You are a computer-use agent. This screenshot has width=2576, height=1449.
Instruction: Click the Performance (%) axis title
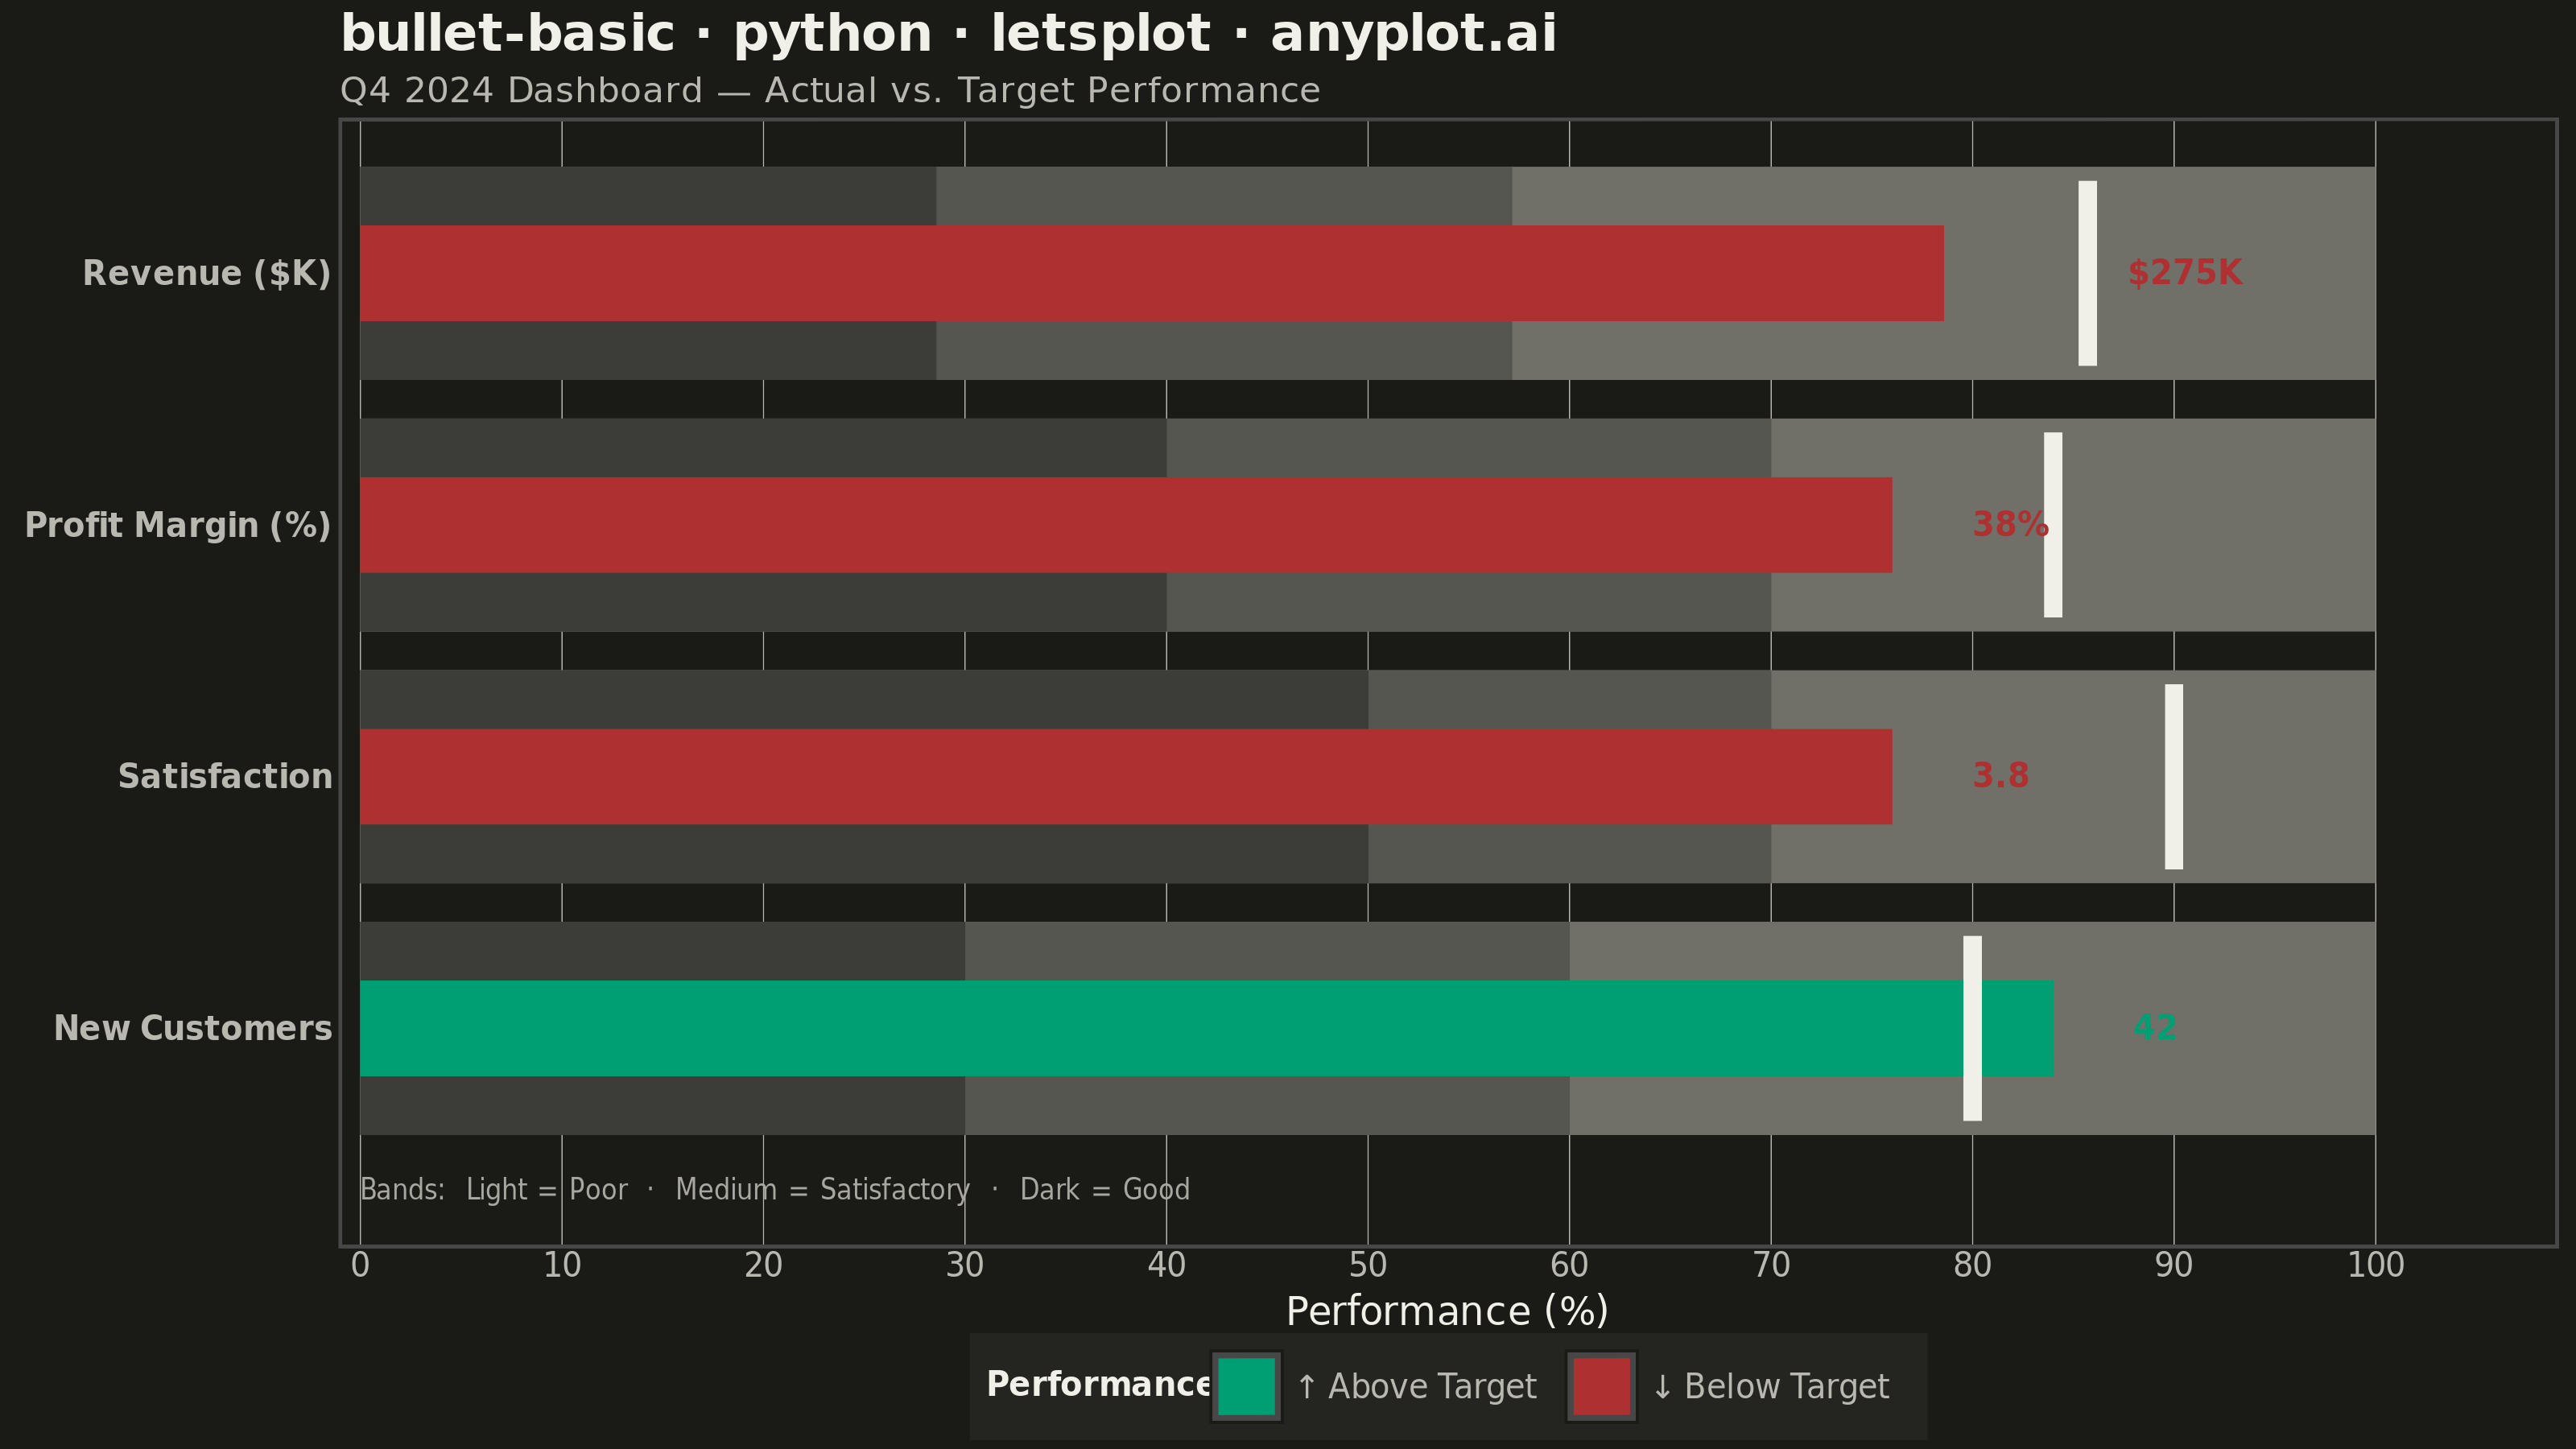[x=1447, y=1311]
